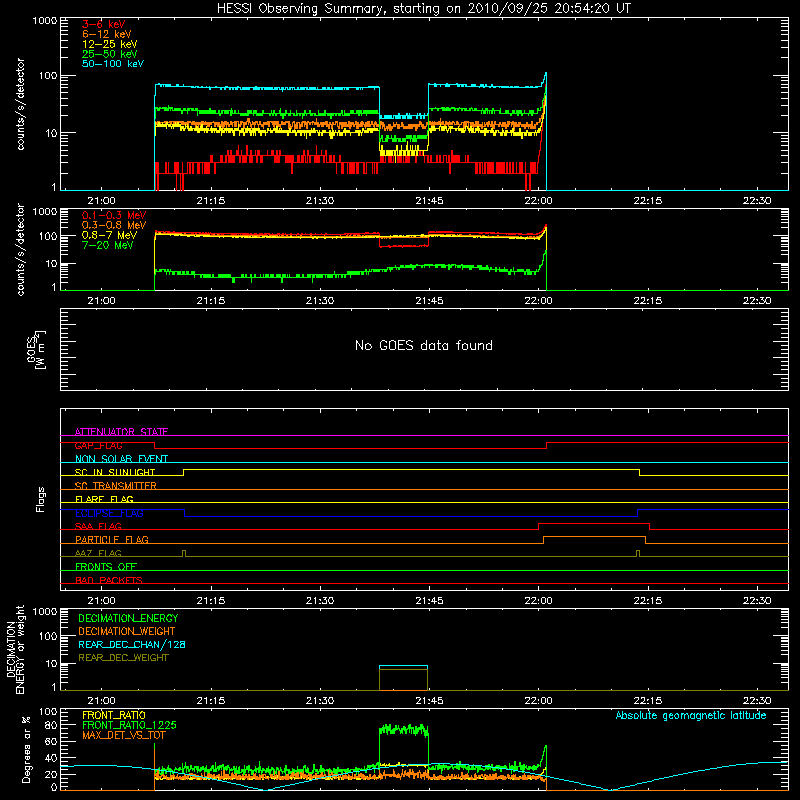Click the 21:15 tick label under the top plot

click(x=211, y=201)
